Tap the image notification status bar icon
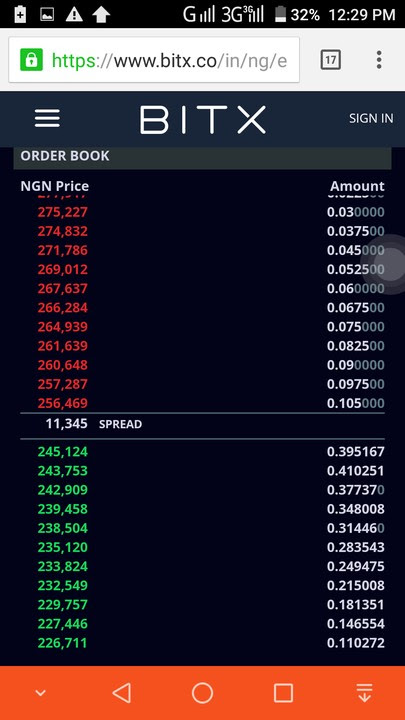 tap(47, 15)
